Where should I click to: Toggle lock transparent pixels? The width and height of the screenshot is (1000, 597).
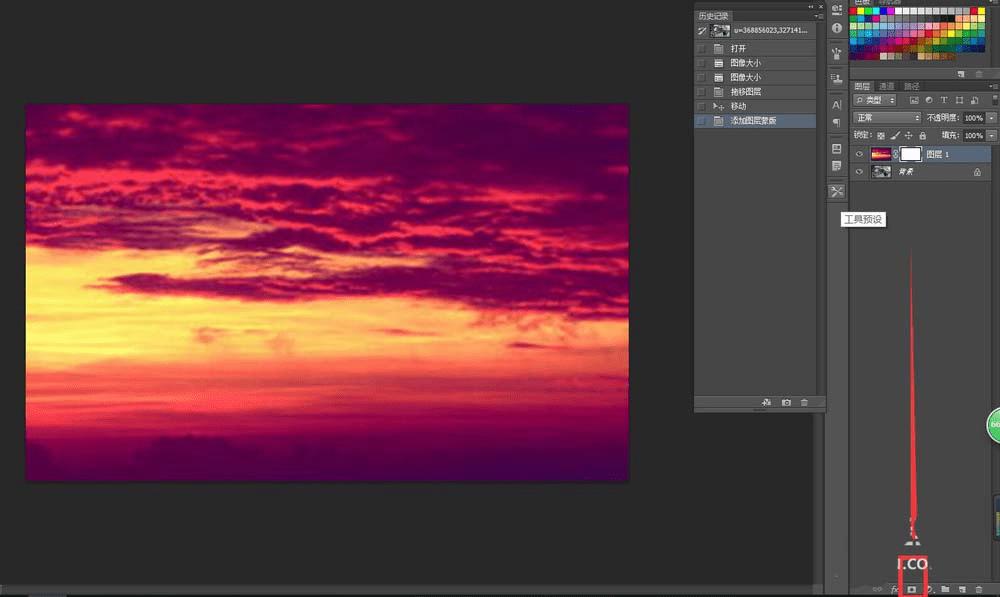[x=881, y=136]
